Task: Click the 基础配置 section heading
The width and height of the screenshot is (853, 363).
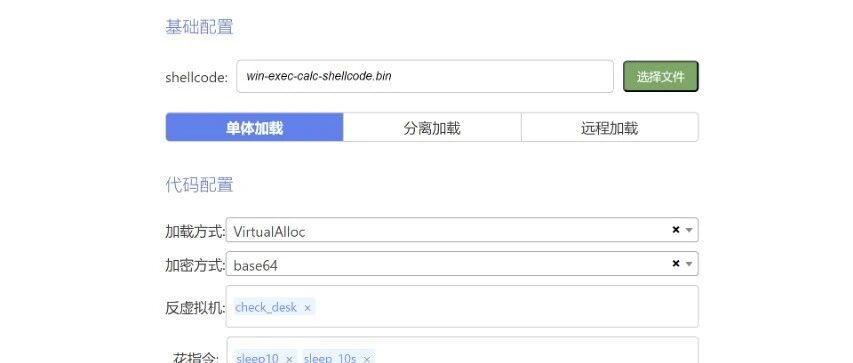Action: click(200, 27)
